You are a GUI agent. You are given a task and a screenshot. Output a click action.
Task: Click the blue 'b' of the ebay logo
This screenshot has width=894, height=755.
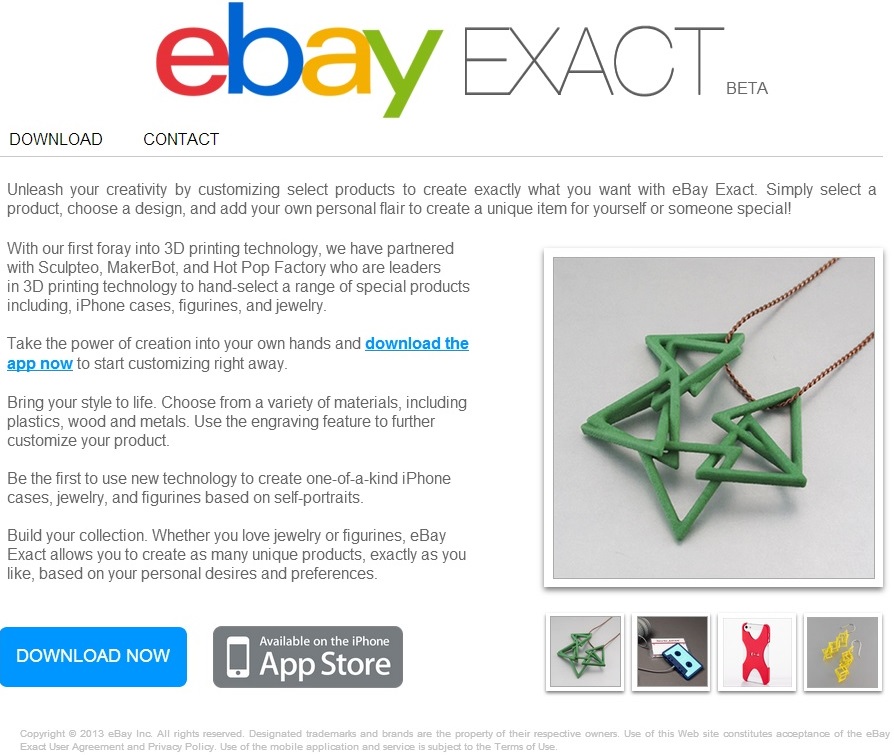click(x=263, y=50)
